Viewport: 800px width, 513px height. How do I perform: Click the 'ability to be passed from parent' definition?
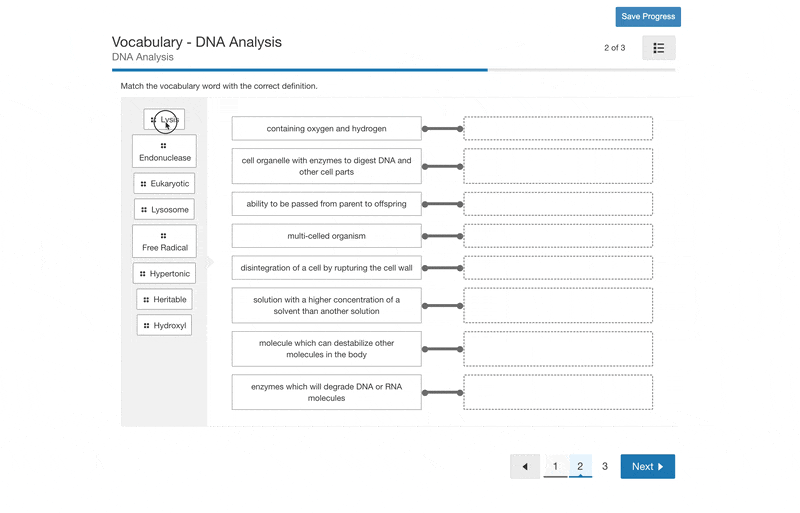pos(327,204)
